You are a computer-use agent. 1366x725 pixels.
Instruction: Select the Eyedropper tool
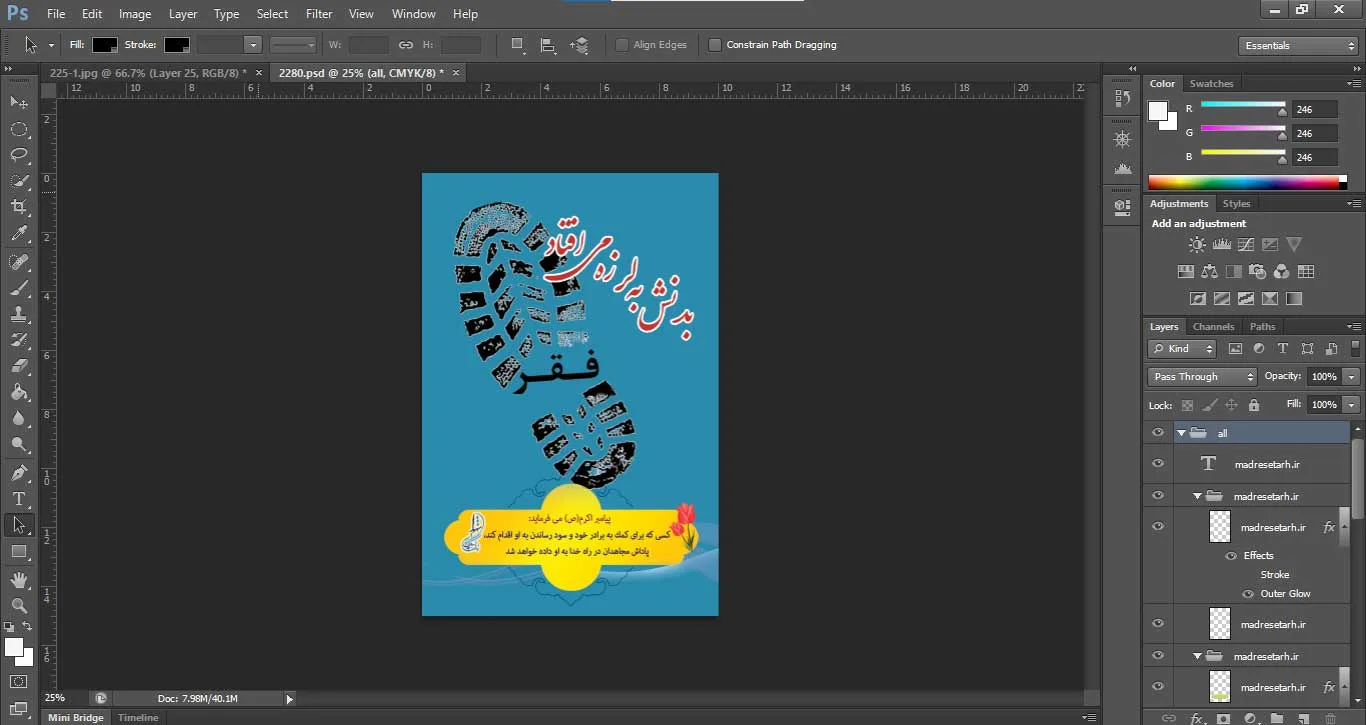point(19,234)
